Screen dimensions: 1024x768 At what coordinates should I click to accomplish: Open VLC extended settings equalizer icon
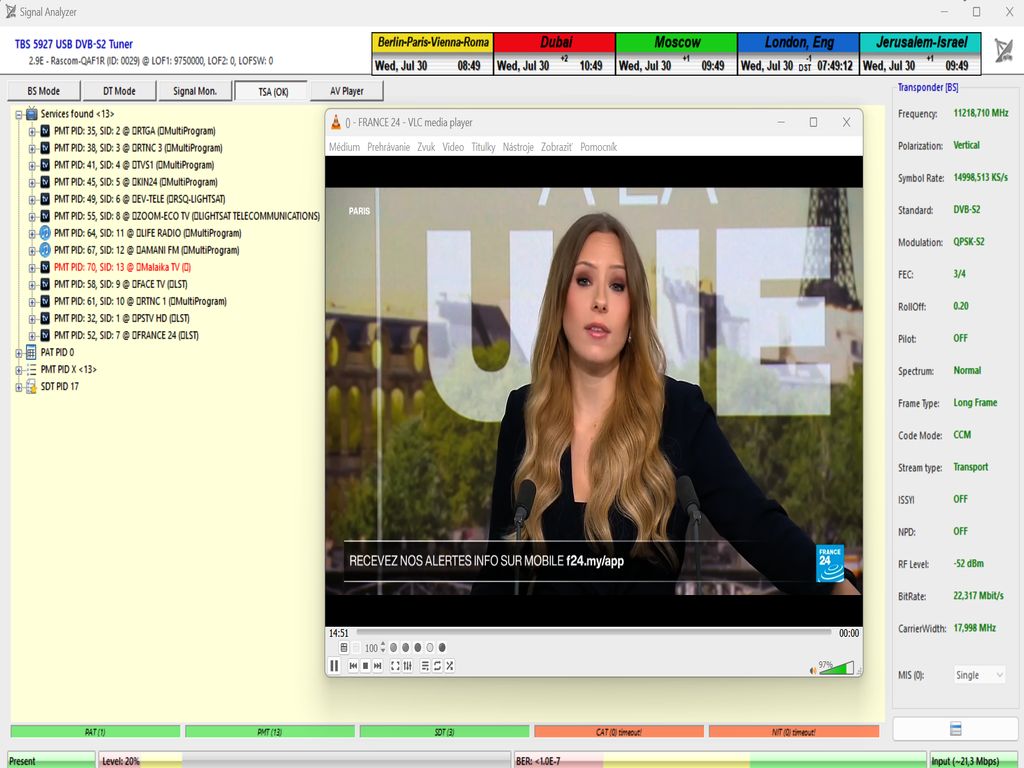[x=407, y=666]
